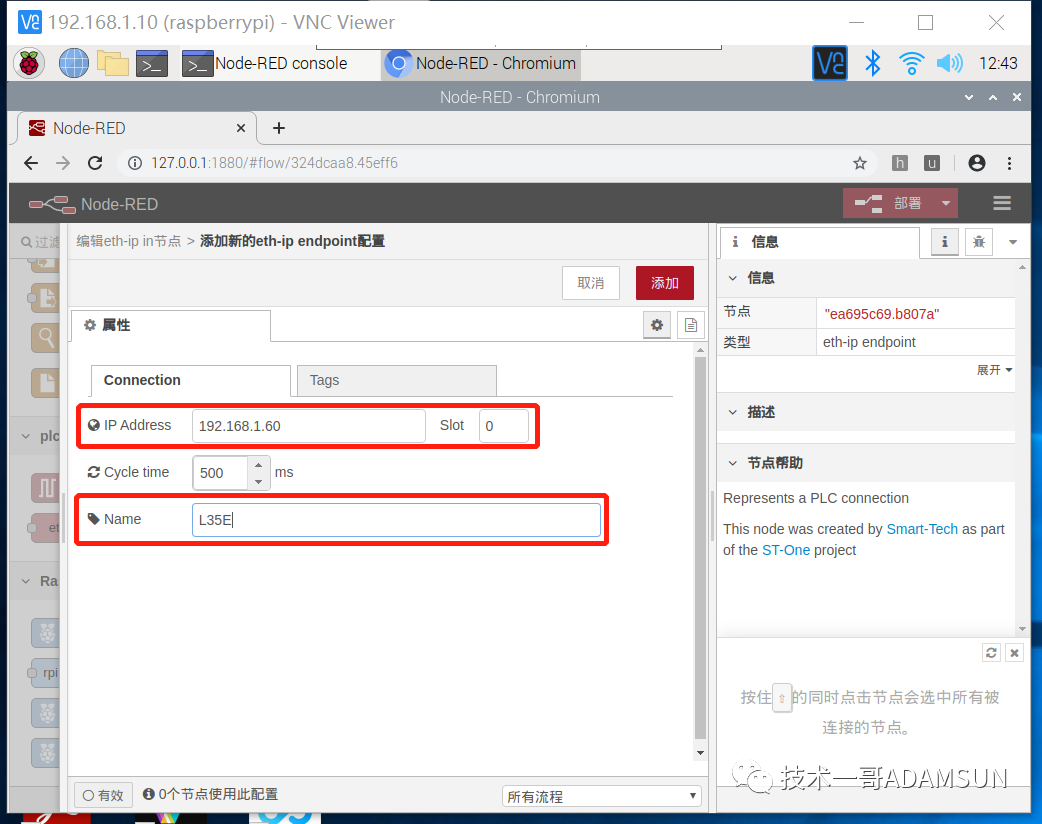Switch to the debug bug icon in sidebar
The width and height of the screenshot is (1042, 824).
978,242
